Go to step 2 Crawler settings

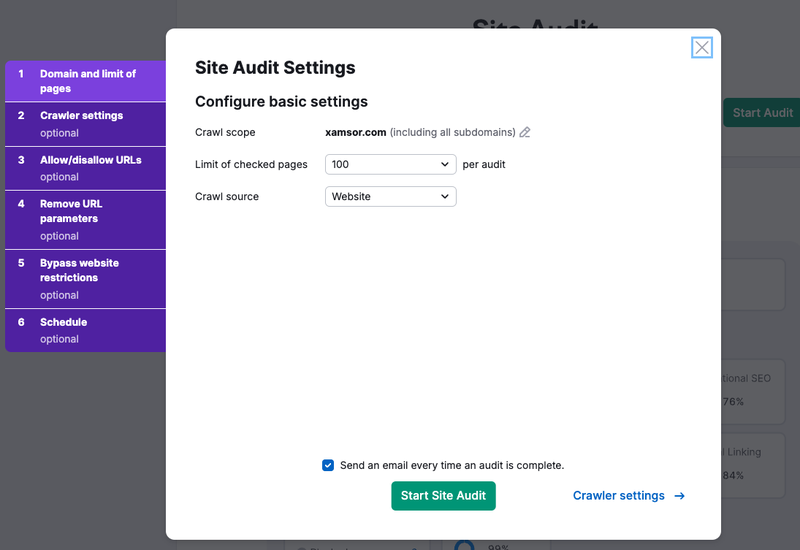pyautogui.click(x=85, y=123)
